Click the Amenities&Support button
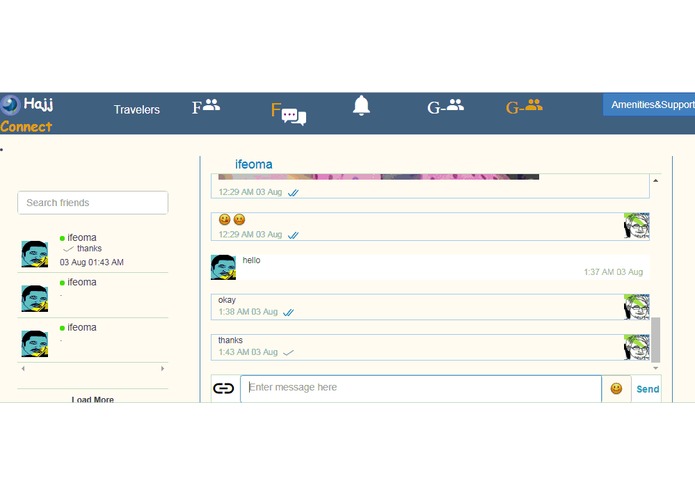The image size is (695, 494). (649, 105)
